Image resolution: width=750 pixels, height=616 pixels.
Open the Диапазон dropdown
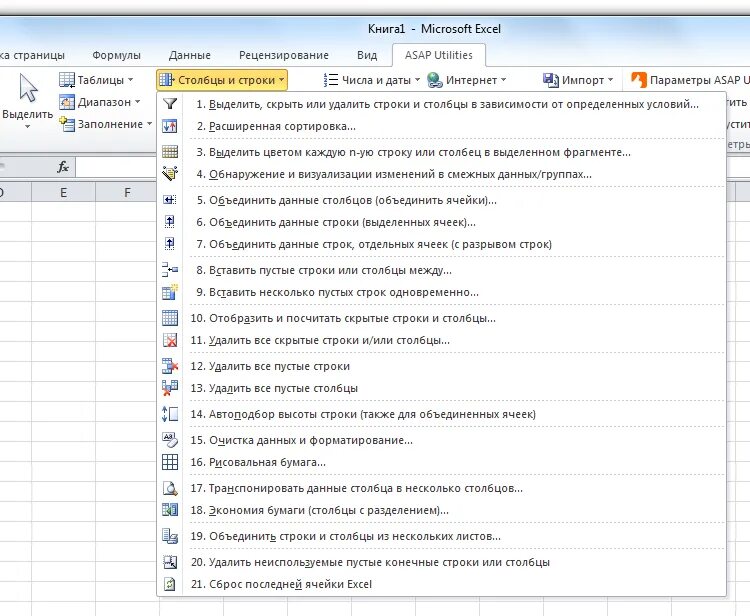(99, 102)
